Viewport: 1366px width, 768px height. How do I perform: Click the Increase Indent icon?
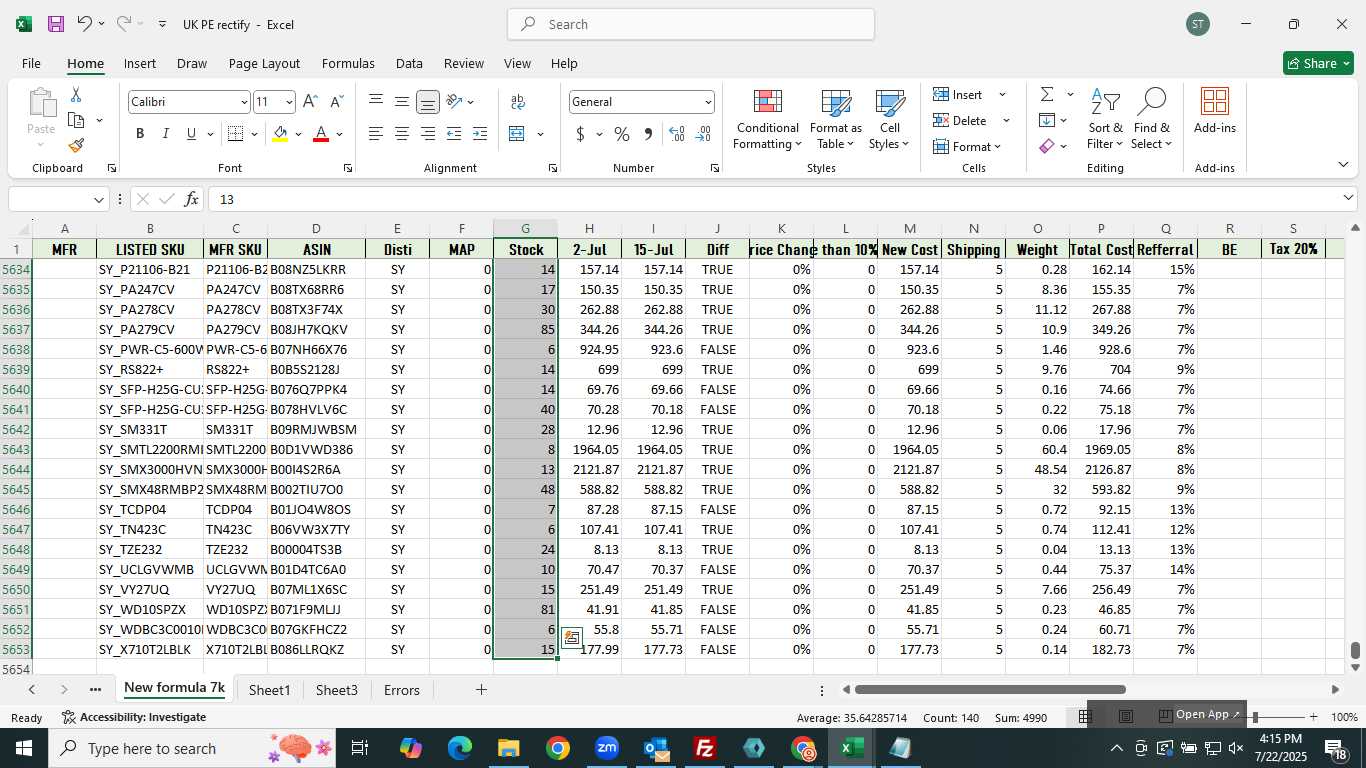tap(480, 134)
